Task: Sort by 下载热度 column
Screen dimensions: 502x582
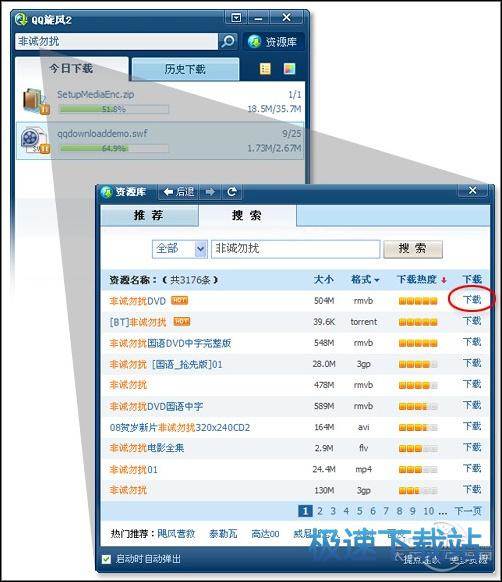Action: 422,279
